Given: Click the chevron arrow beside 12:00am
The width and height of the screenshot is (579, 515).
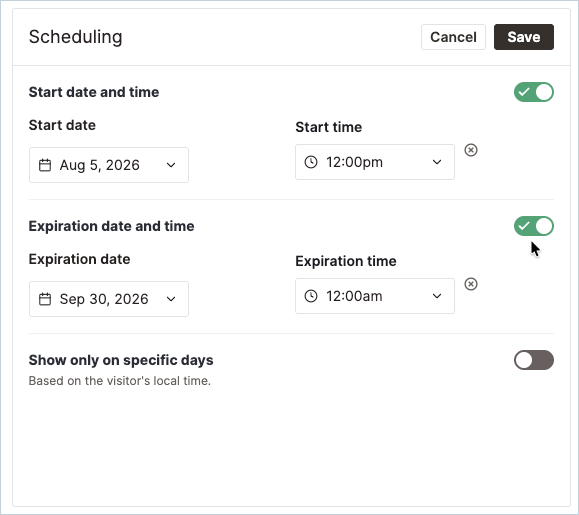Looking at the screenshot, I should (437, 296).
